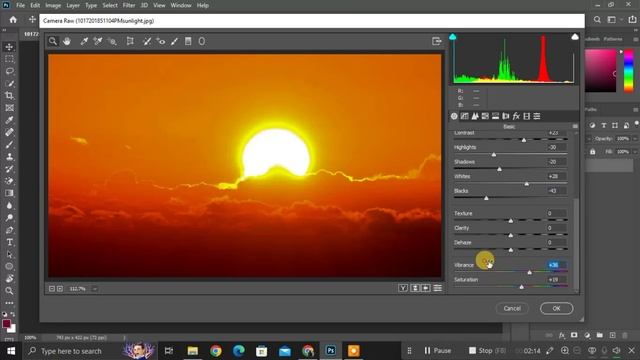The width and height of the screenshot is (640, 360).
Task: Select the Spot Removal tool
Action: [147, 41]
